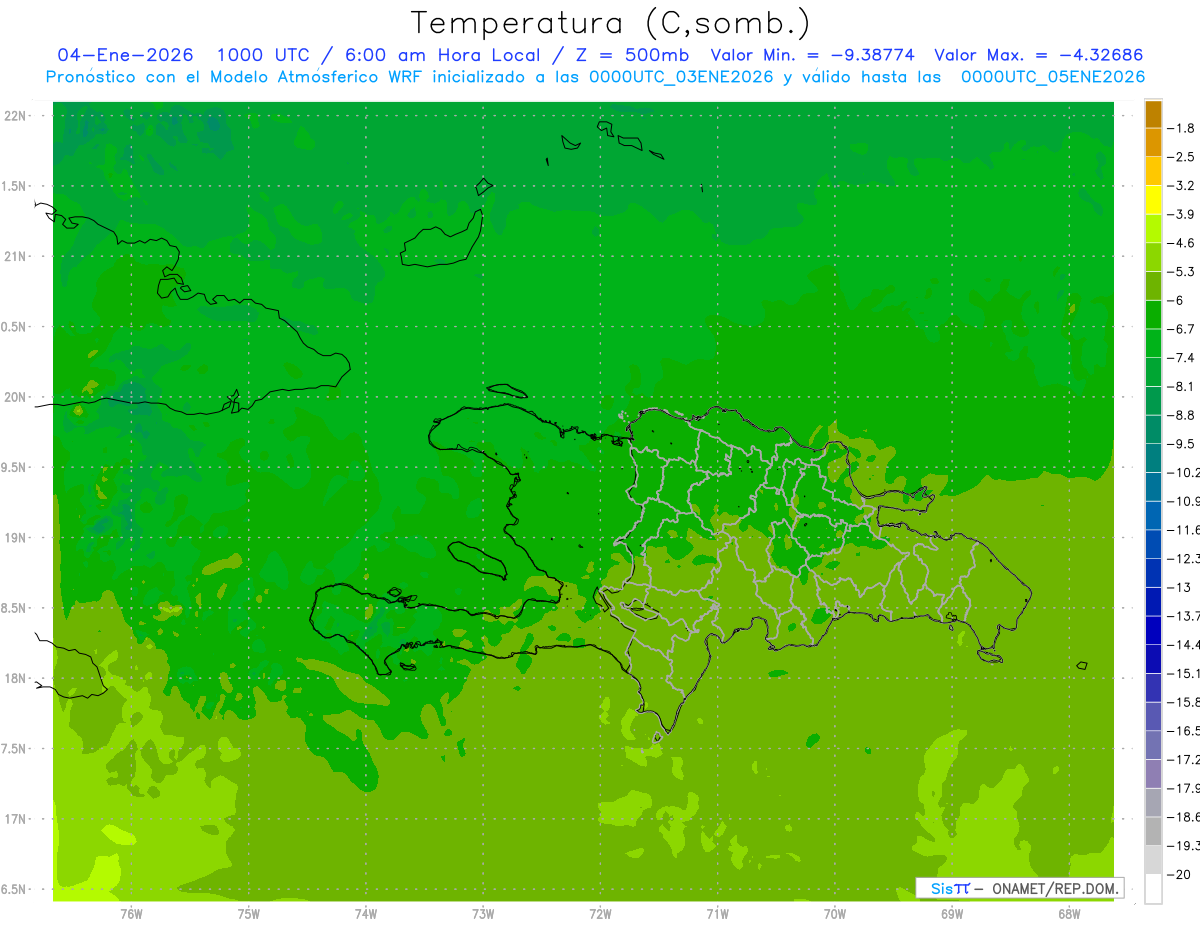Click "6:00 am Hora Local" text
The width and height of the screenshot is (1200, 927).
(442, 55)
